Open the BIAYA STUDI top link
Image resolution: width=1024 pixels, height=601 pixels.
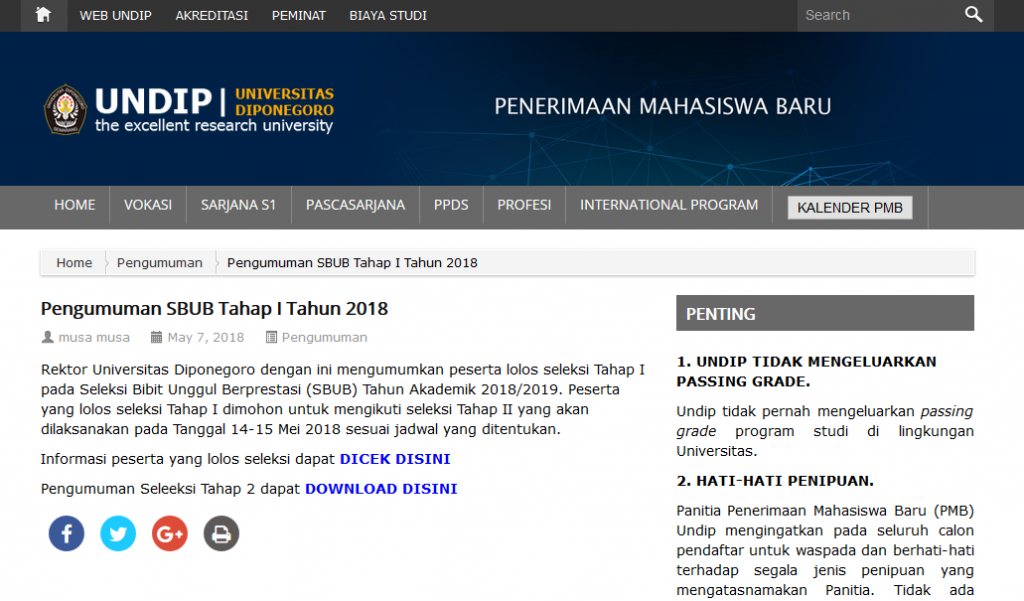[388, 15]
